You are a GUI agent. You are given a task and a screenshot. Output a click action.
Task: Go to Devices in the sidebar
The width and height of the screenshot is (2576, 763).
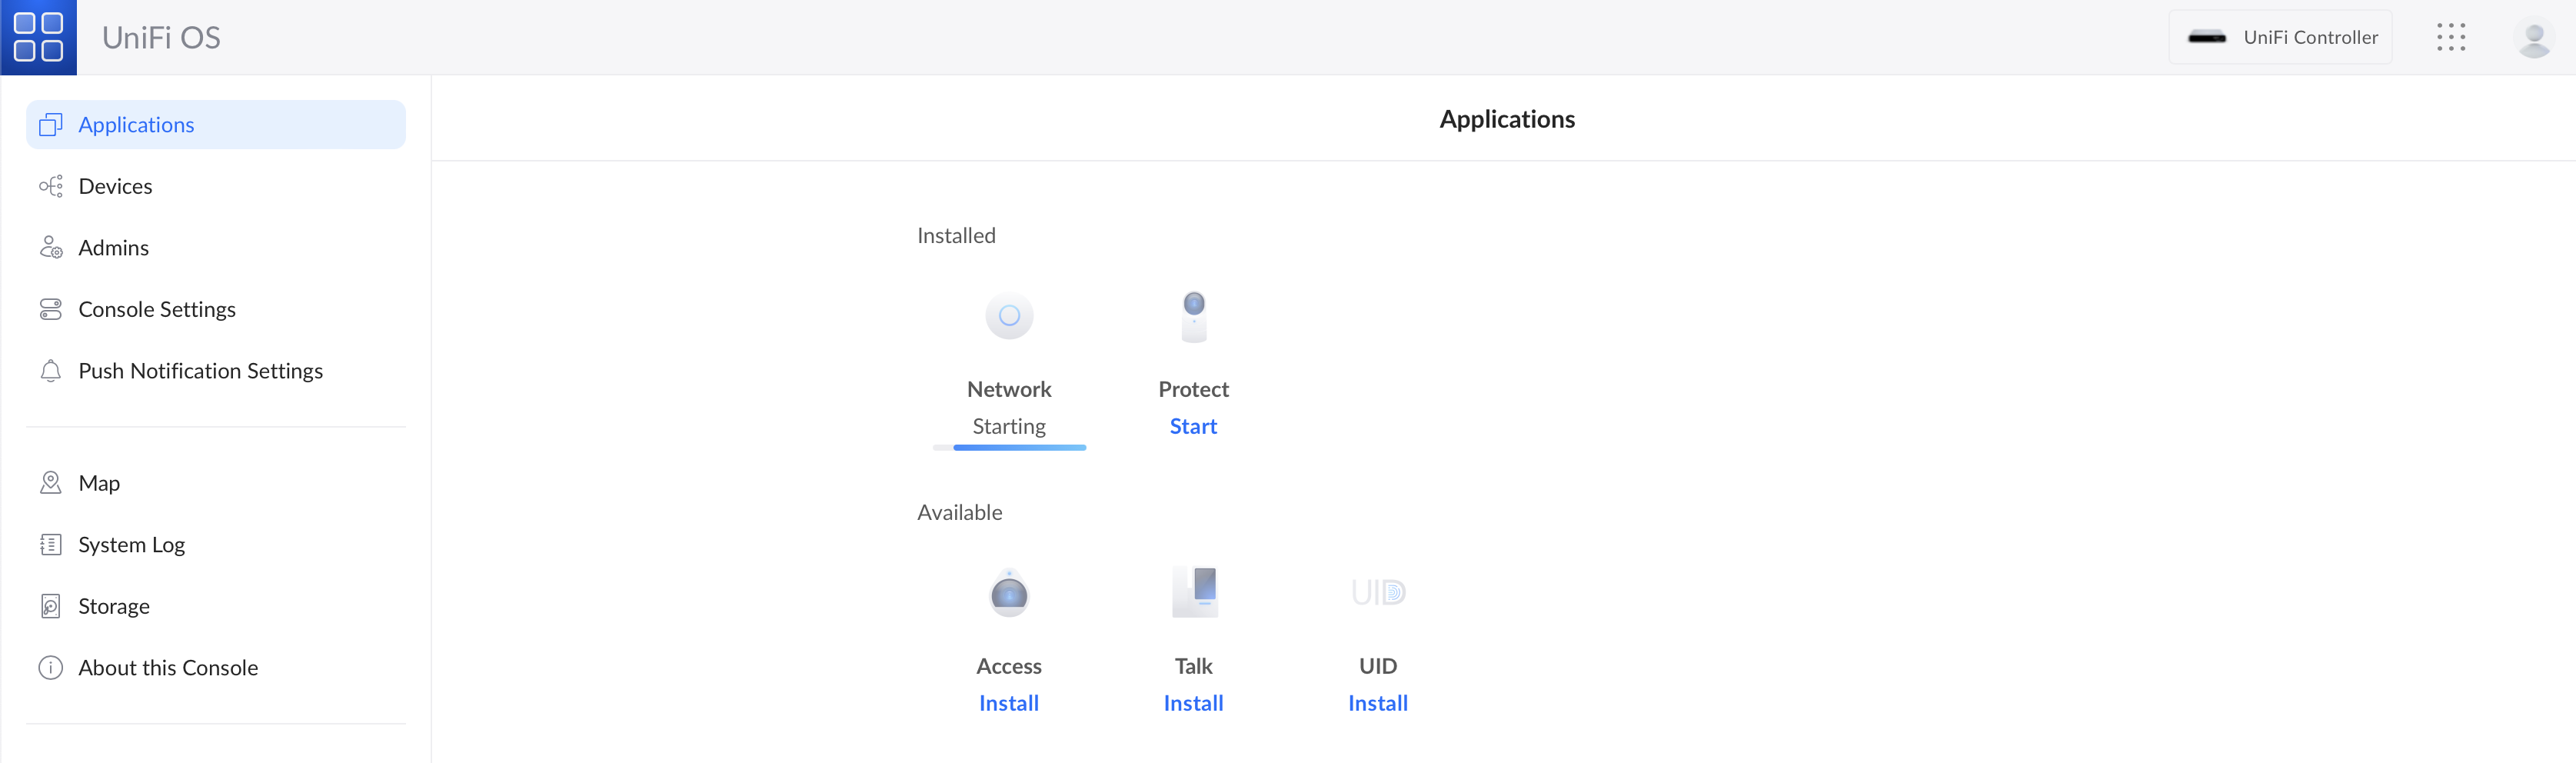(x=115, y=186)
